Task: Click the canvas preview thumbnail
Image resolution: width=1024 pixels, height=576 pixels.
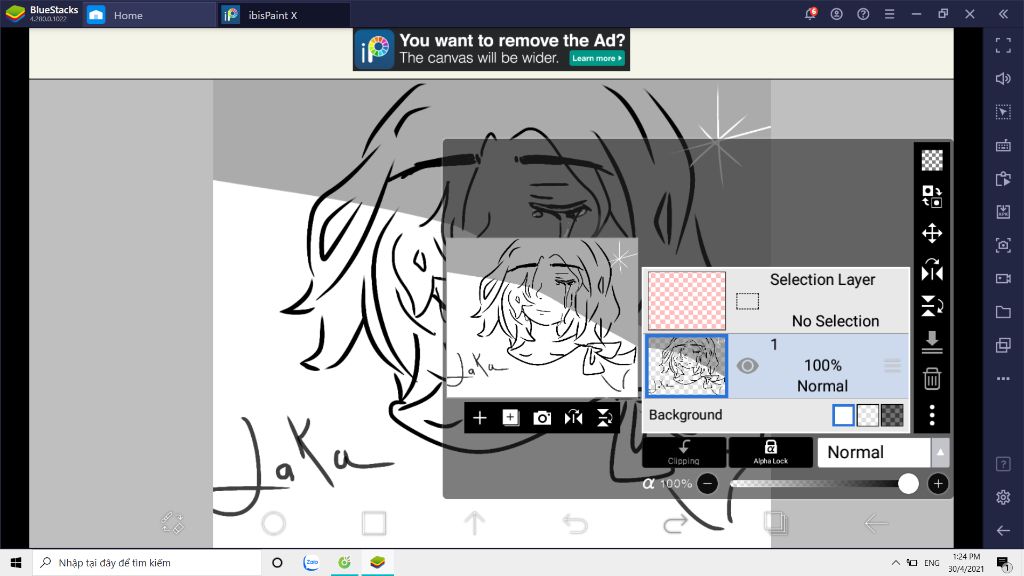Action: coord(541,318)
